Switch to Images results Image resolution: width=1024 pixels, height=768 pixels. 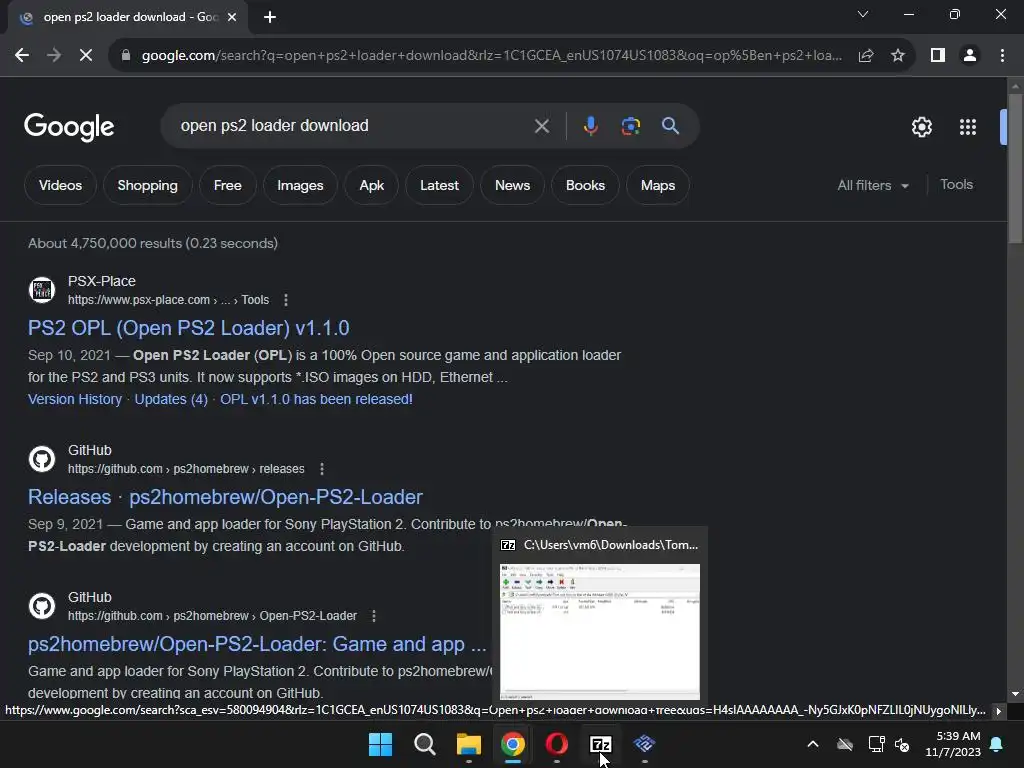pos(300,185)
